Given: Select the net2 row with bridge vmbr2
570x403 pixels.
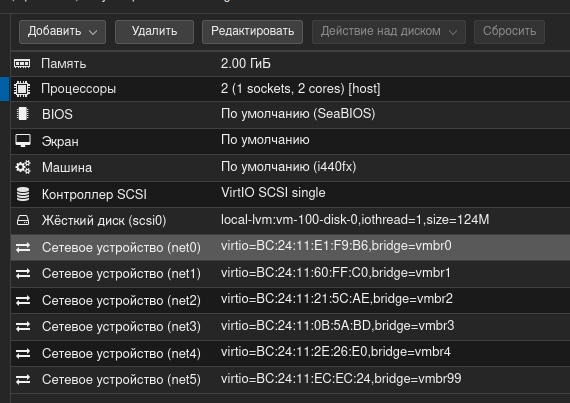Looking at the screenshot, I should pos(290,300).
